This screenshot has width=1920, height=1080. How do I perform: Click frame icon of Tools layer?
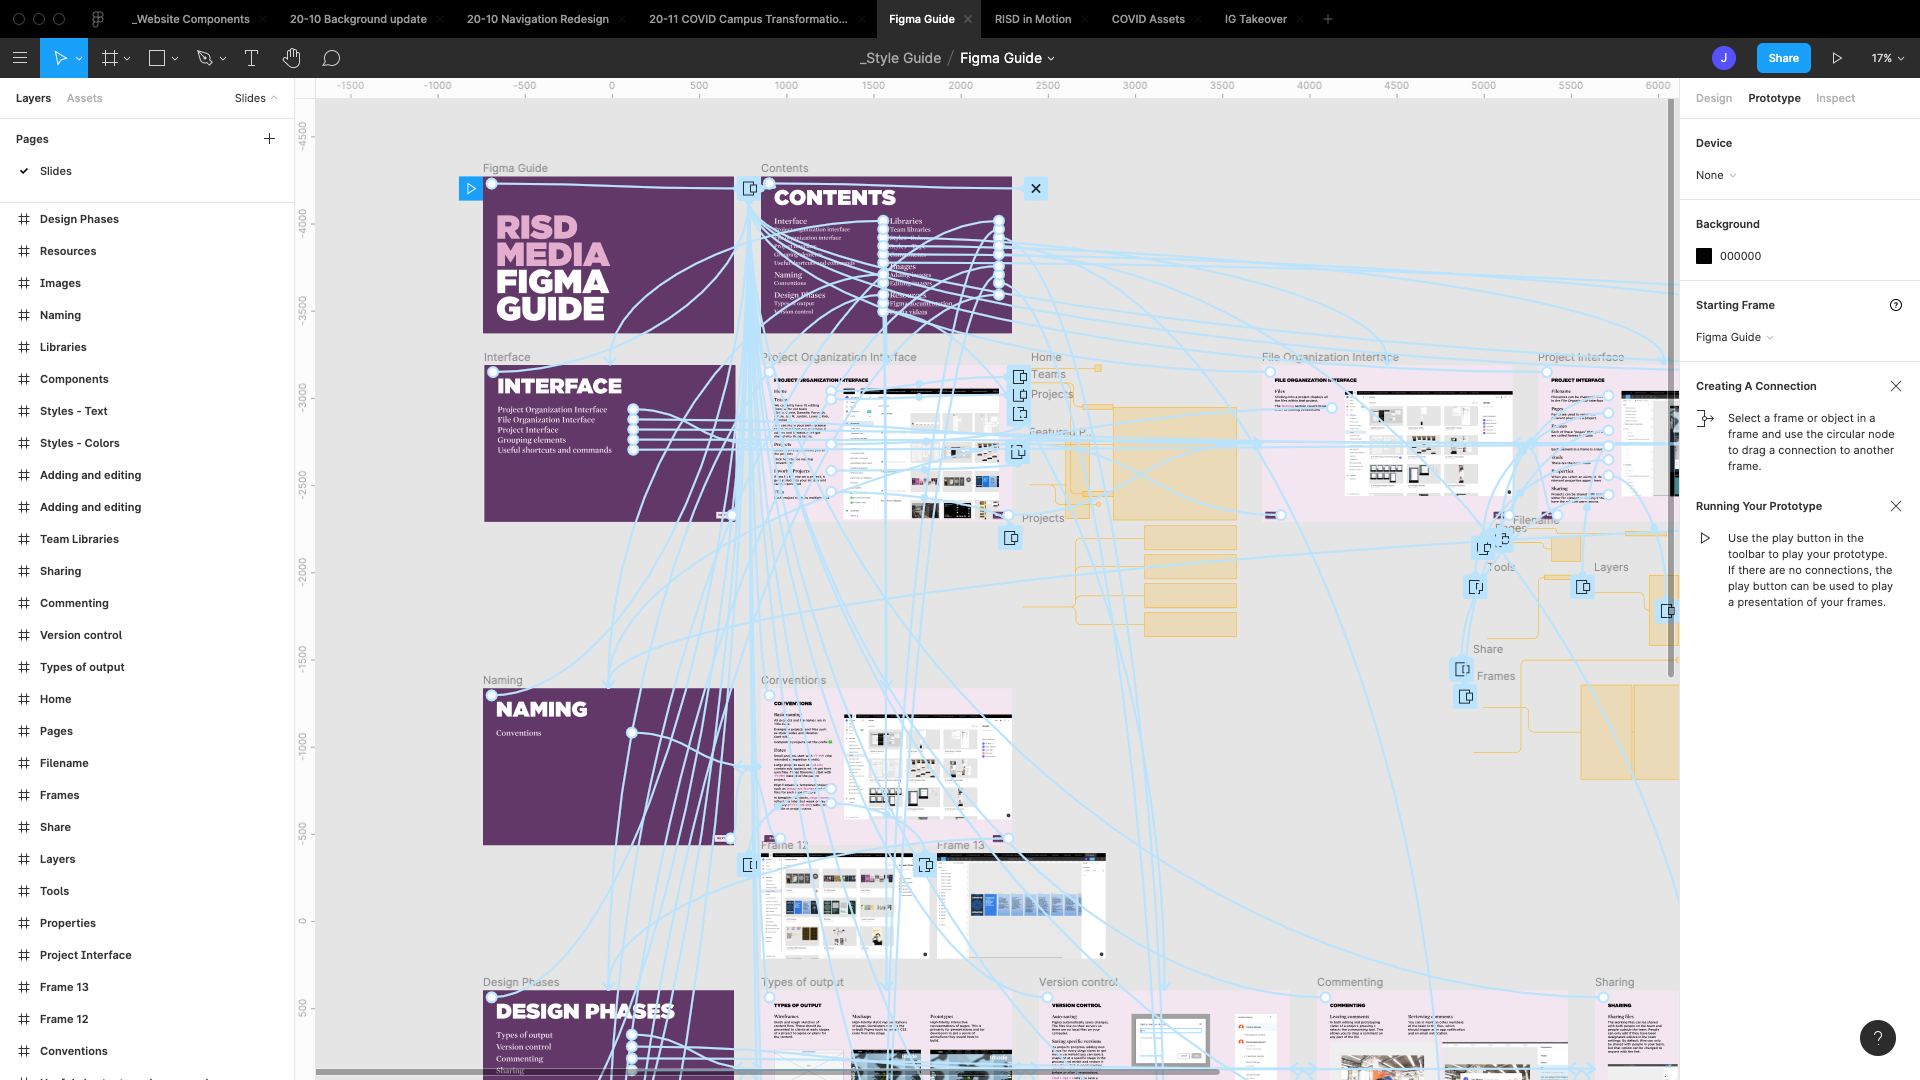click(24, 891)
